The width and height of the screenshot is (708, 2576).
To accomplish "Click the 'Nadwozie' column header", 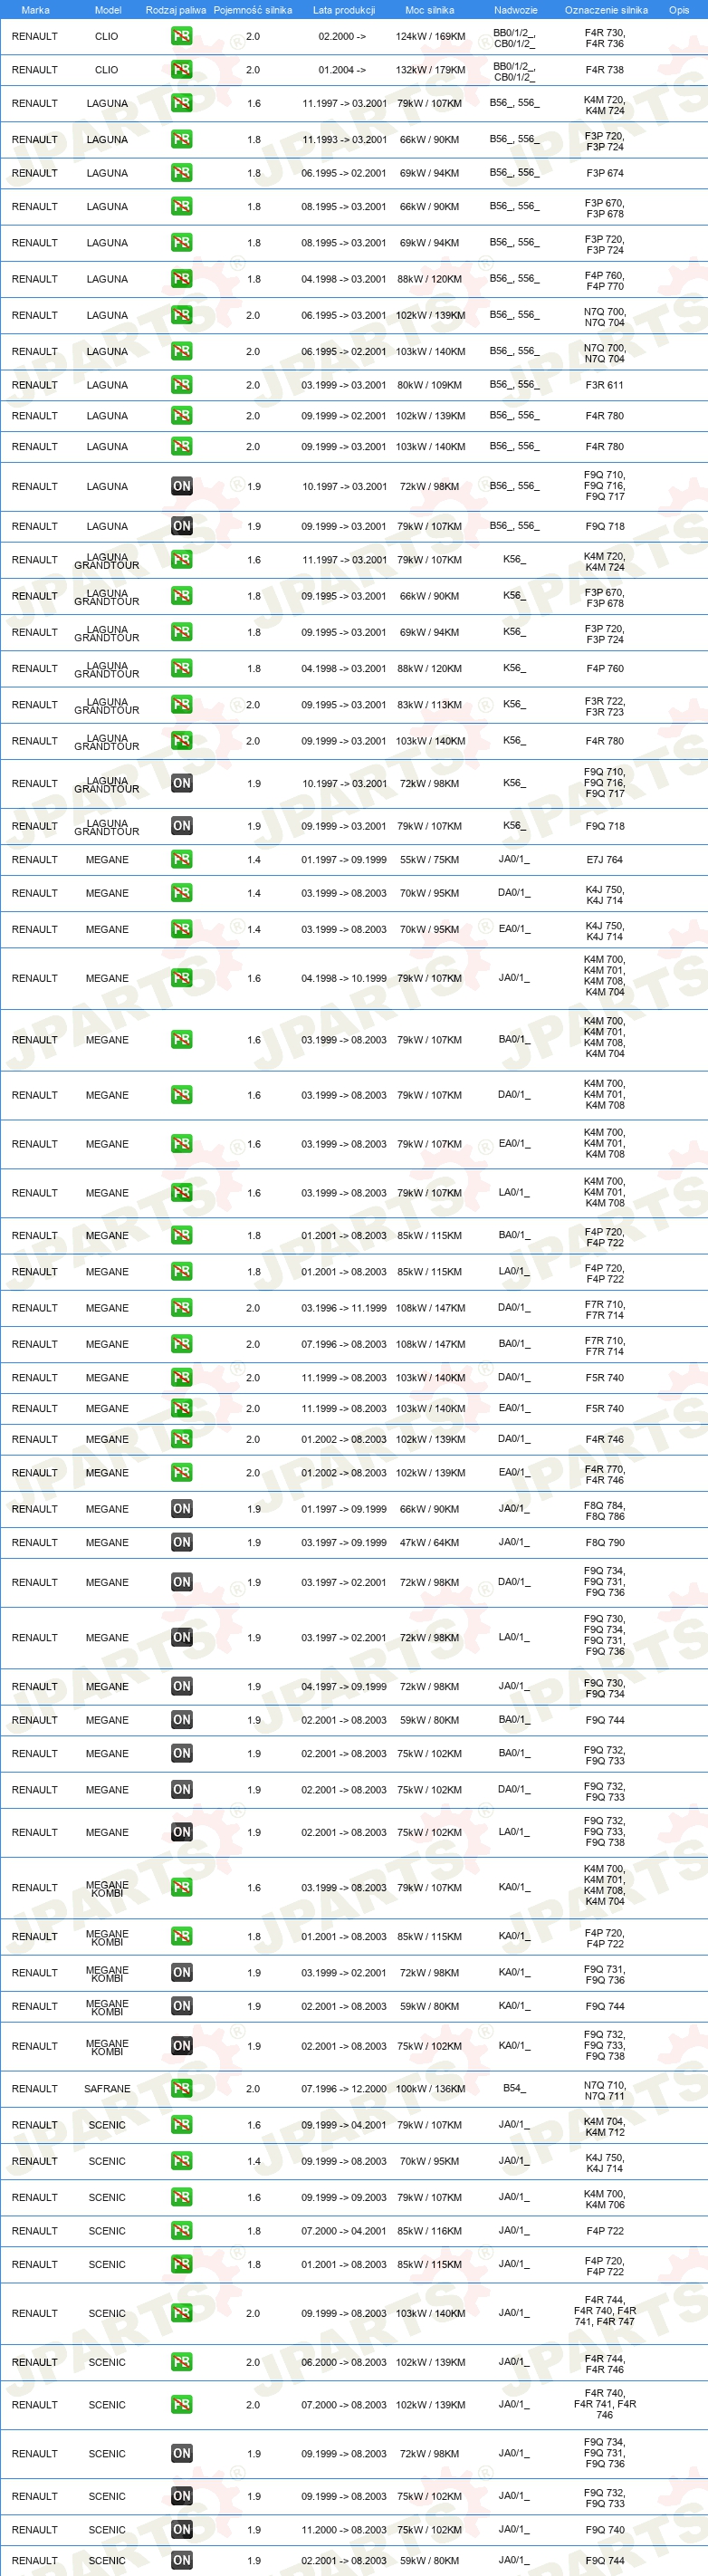I will pos(516,10).
